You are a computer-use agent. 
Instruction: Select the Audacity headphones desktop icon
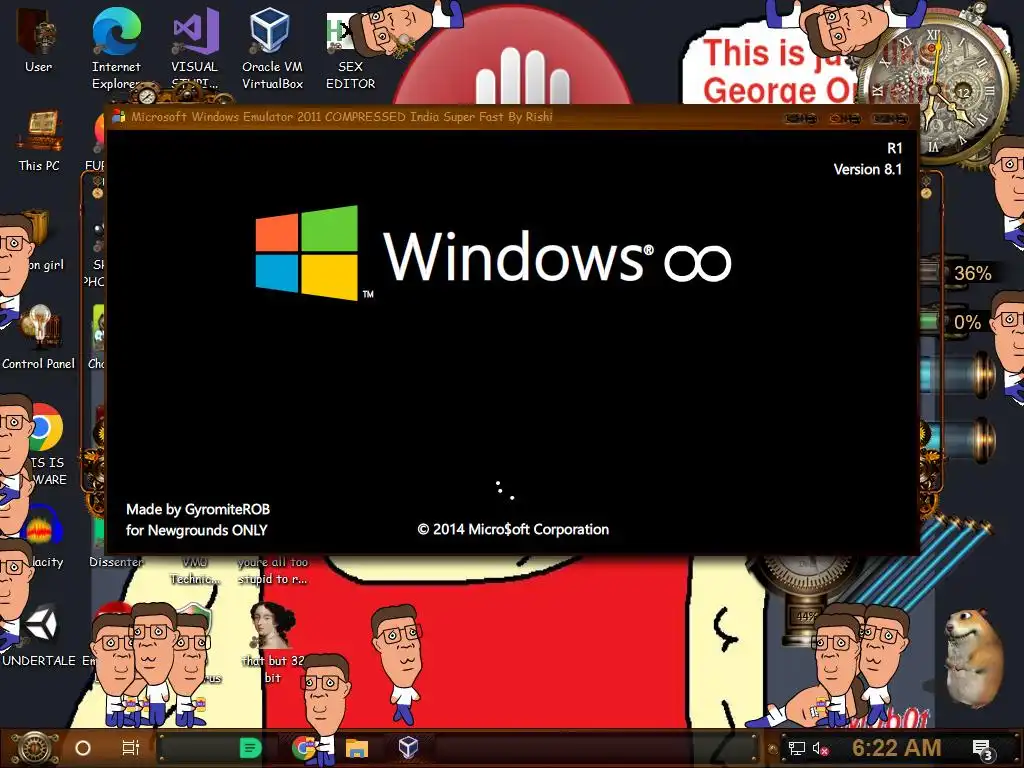pyautogui.click(x=42, y=526)
